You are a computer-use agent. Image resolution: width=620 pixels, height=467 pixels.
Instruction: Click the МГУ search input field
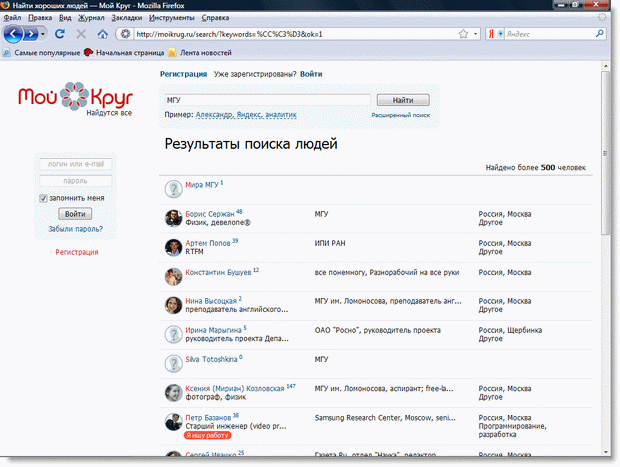pyautogui.click(x=267, y=100)
